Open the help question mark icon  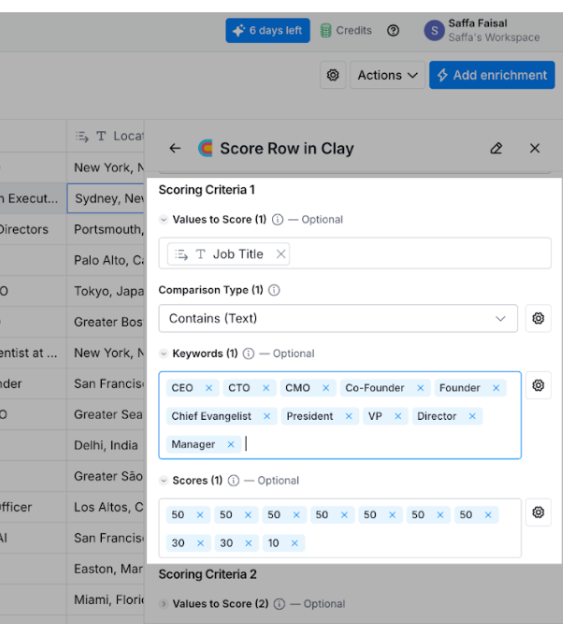click(x=393, y=30)
